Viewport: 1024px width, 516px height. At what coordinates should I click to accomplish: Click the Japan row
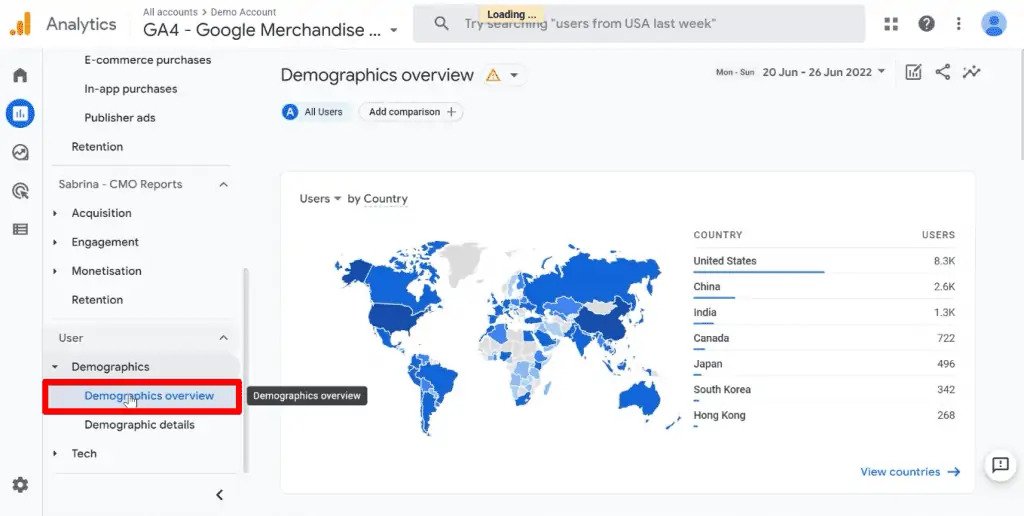[824, 364]
